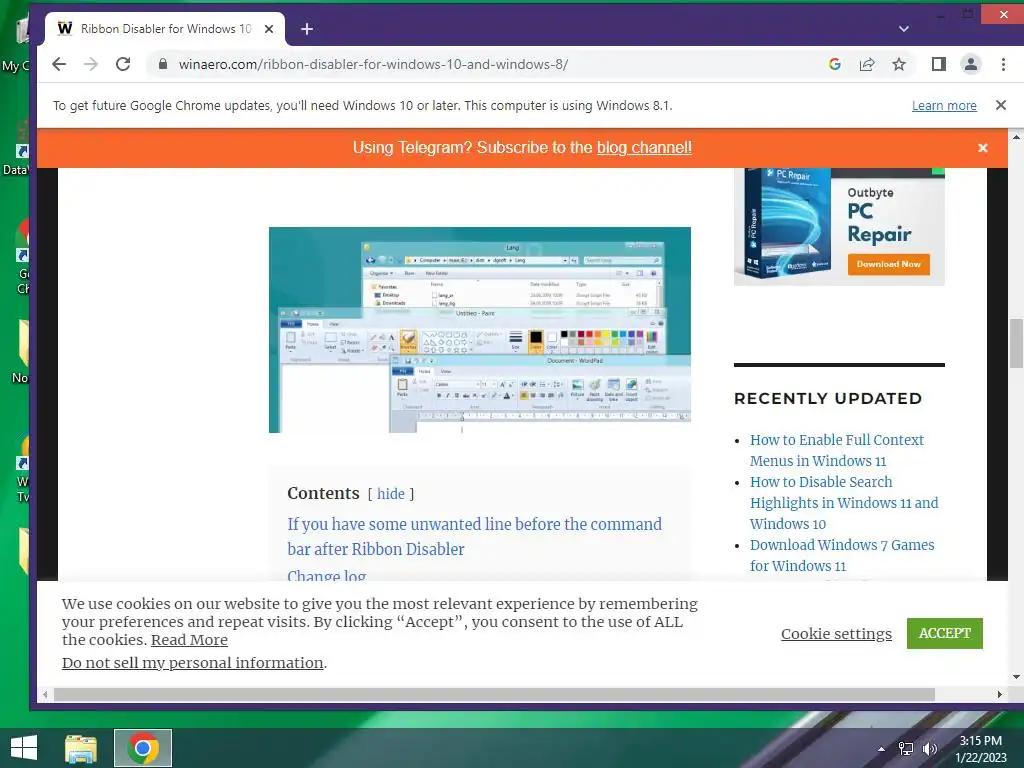Go back to the previous page
1024x768 pixels.
(59, 64)
